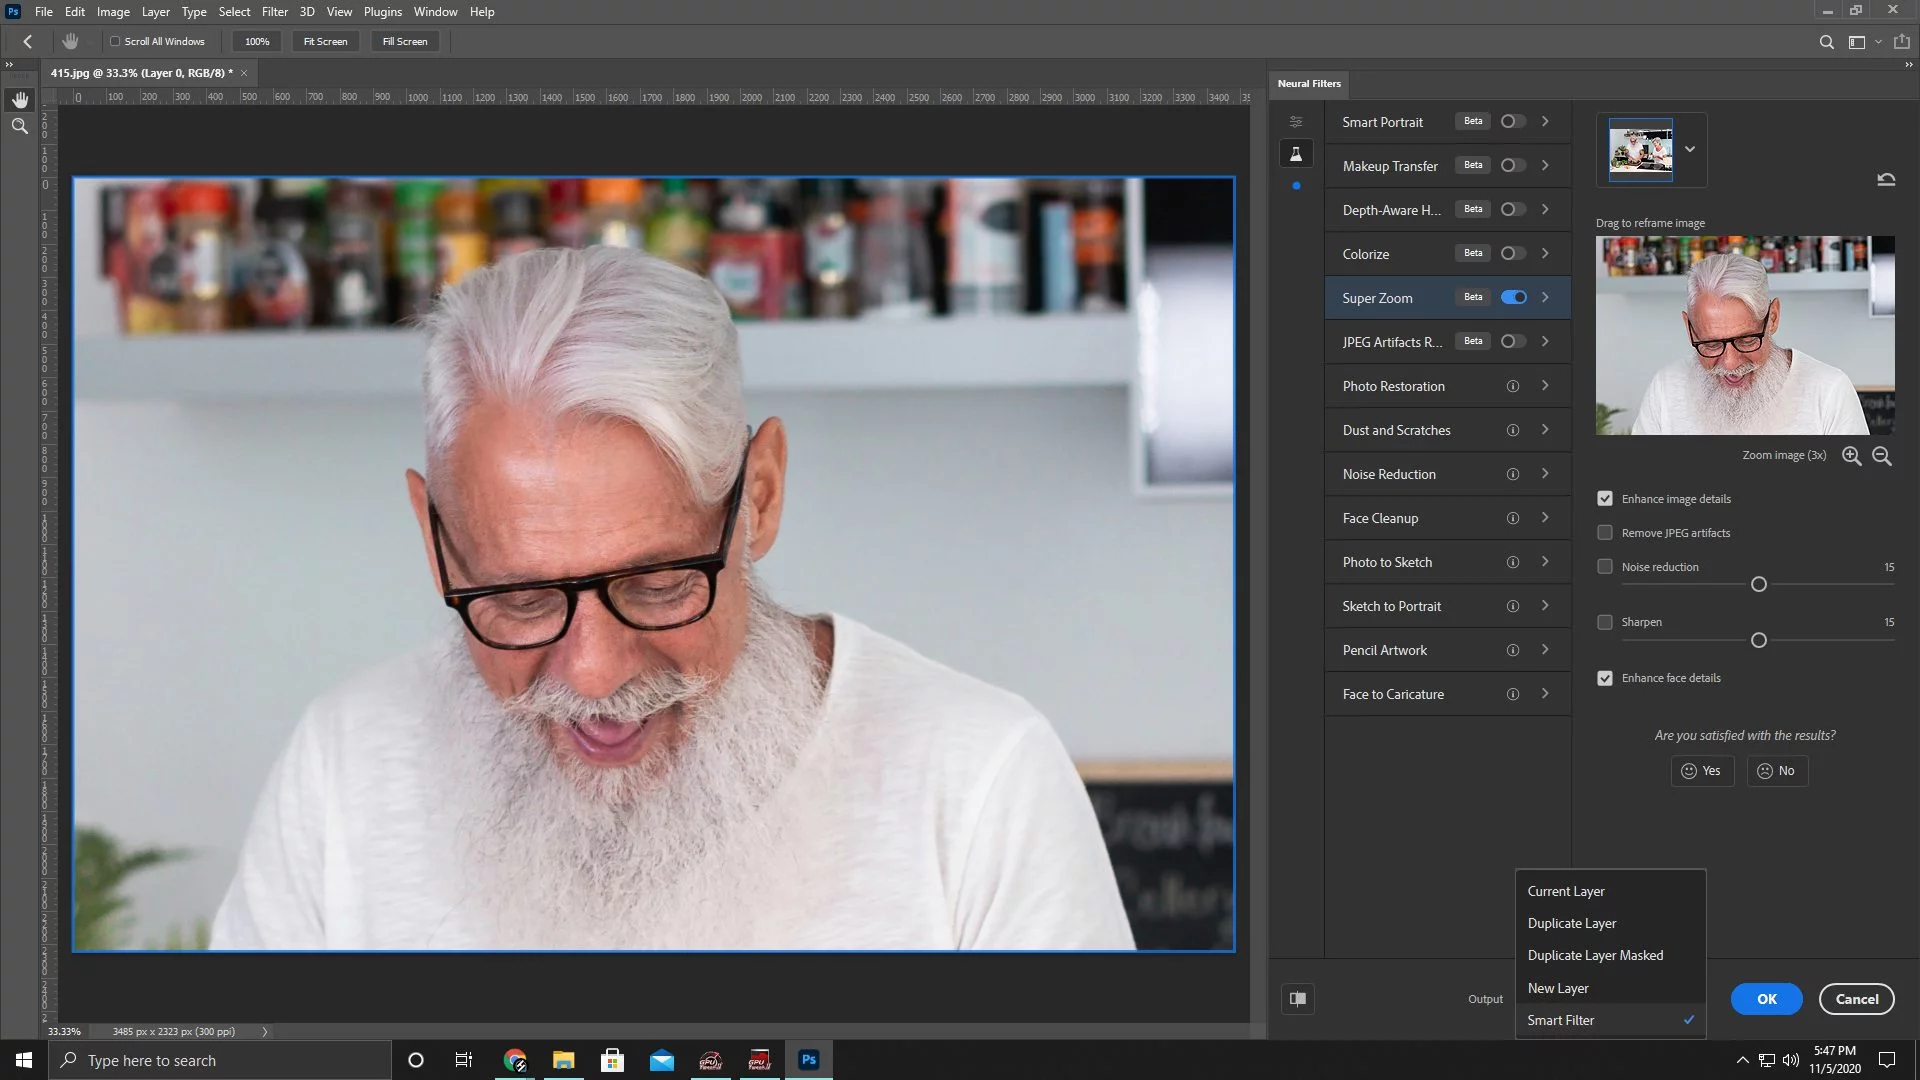Open the featured filters sliders icon
1920x1080 pixels.
1296,122
